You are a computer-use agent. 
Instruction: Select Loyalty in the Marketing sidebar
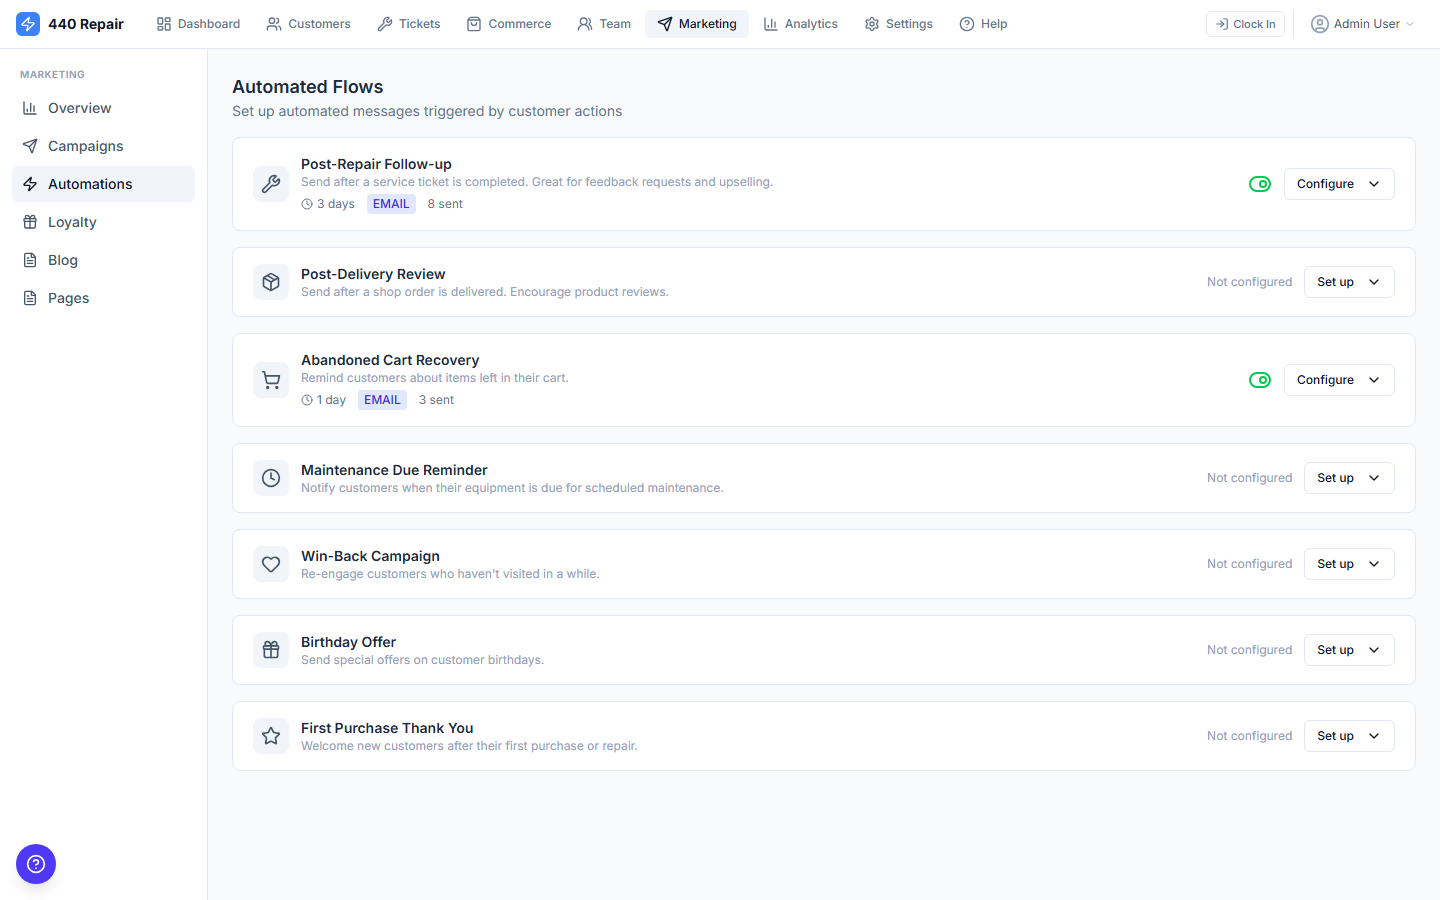[72, 222]
